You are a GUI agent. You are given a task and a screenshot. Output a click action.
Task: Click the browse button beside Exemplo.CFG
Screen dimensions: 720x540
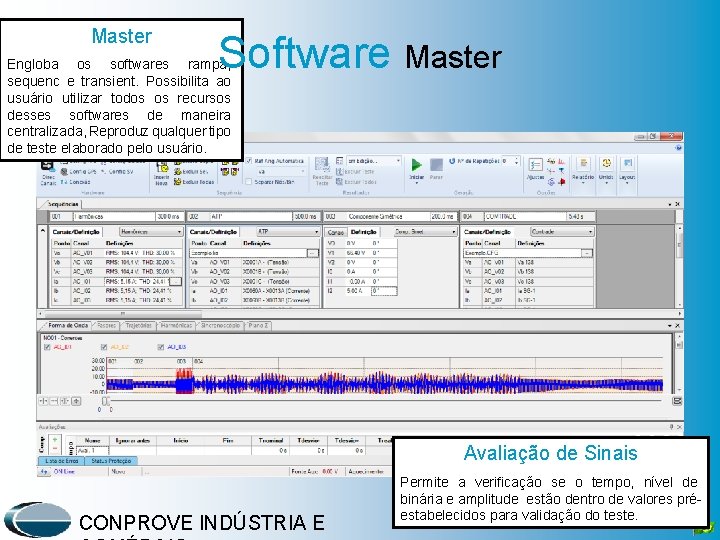(x=587, y=253)
